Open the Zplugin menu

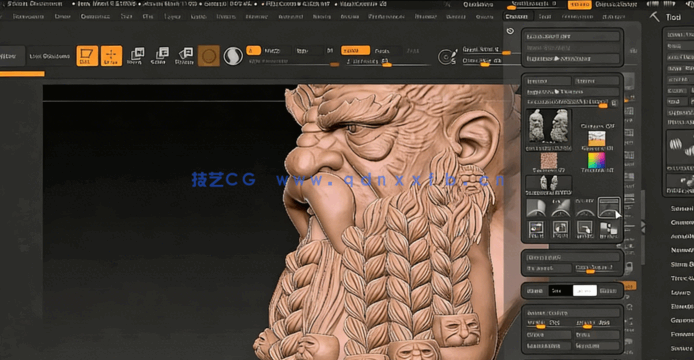pyautogui.click(x=614, y=16)
